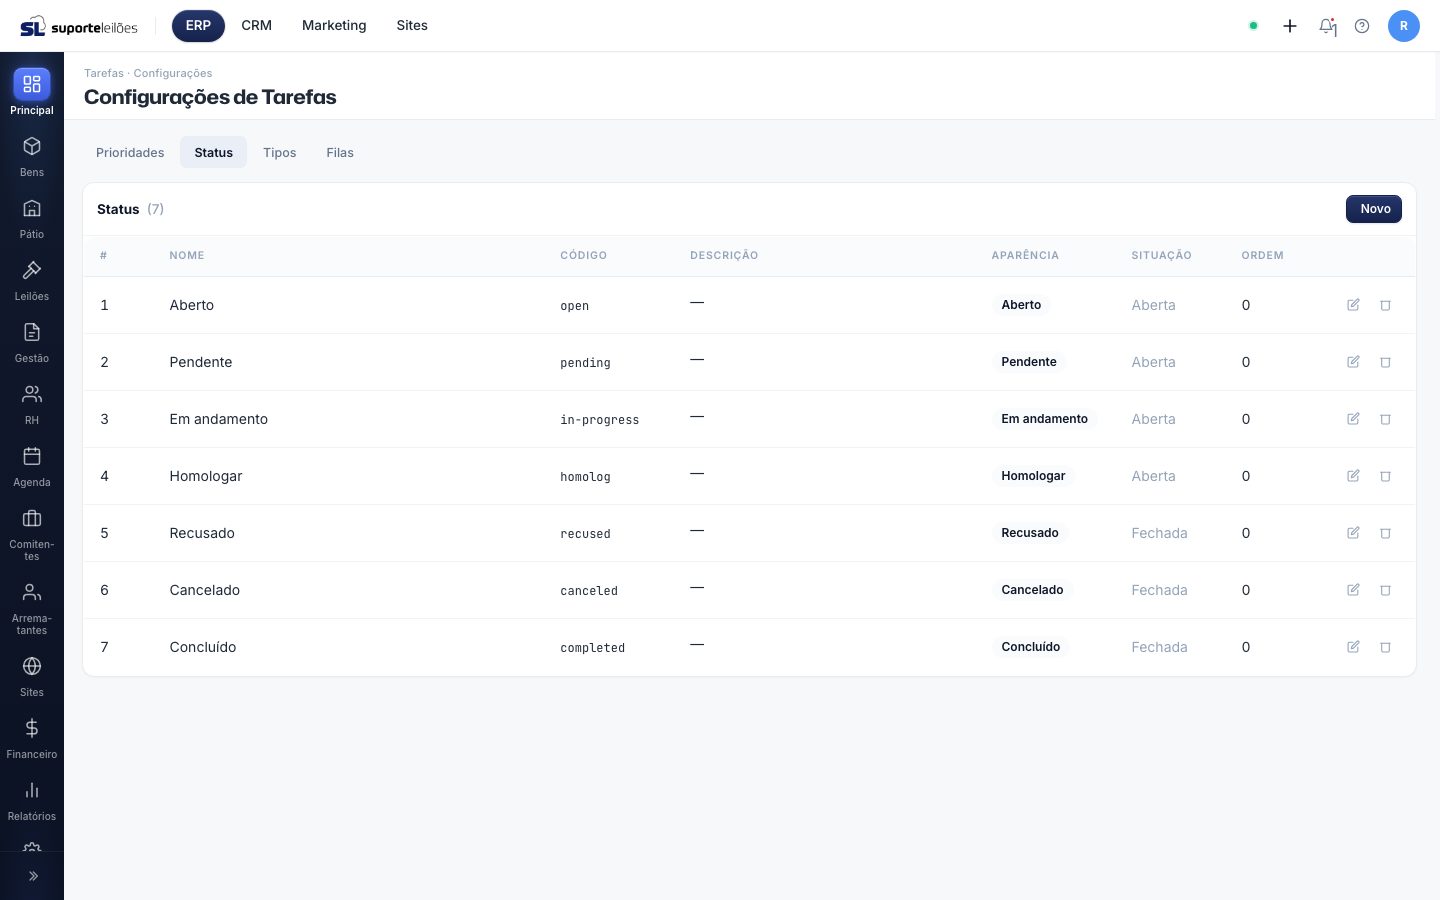The height and width of the screenshot is (900, 1440).
Task: Edit the Pendente status
Action: (1353, 362)
